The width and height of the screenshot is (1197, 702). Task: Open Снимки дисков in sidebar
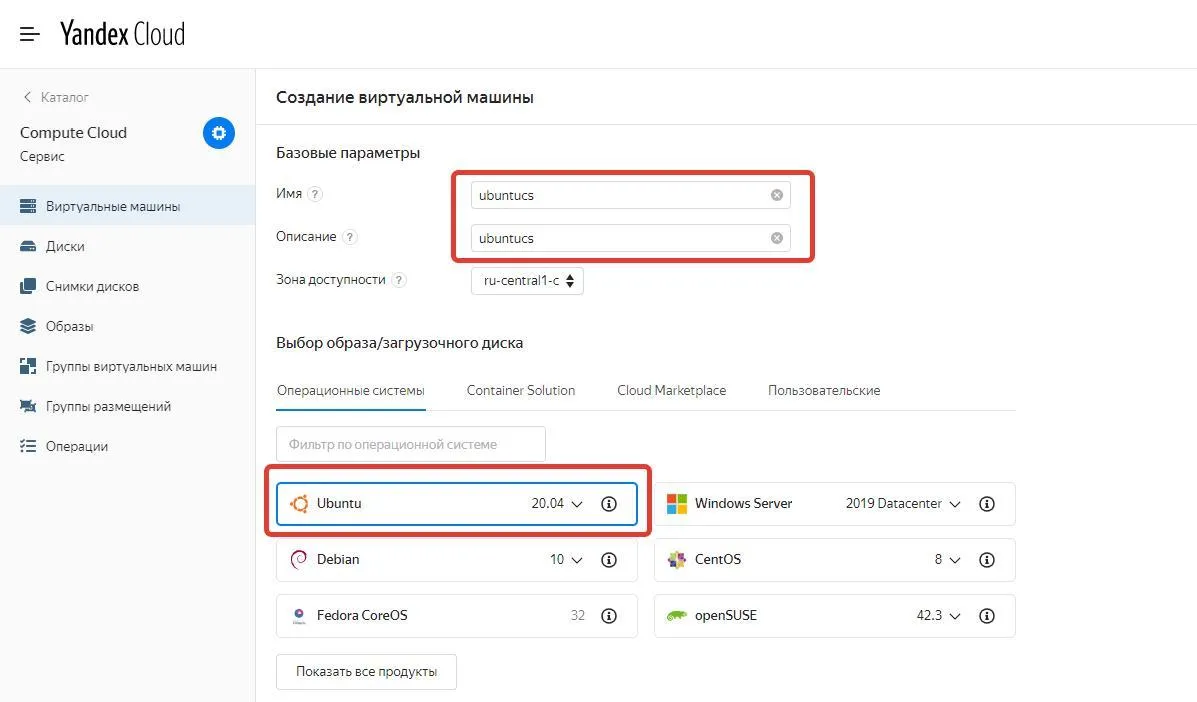92,287
